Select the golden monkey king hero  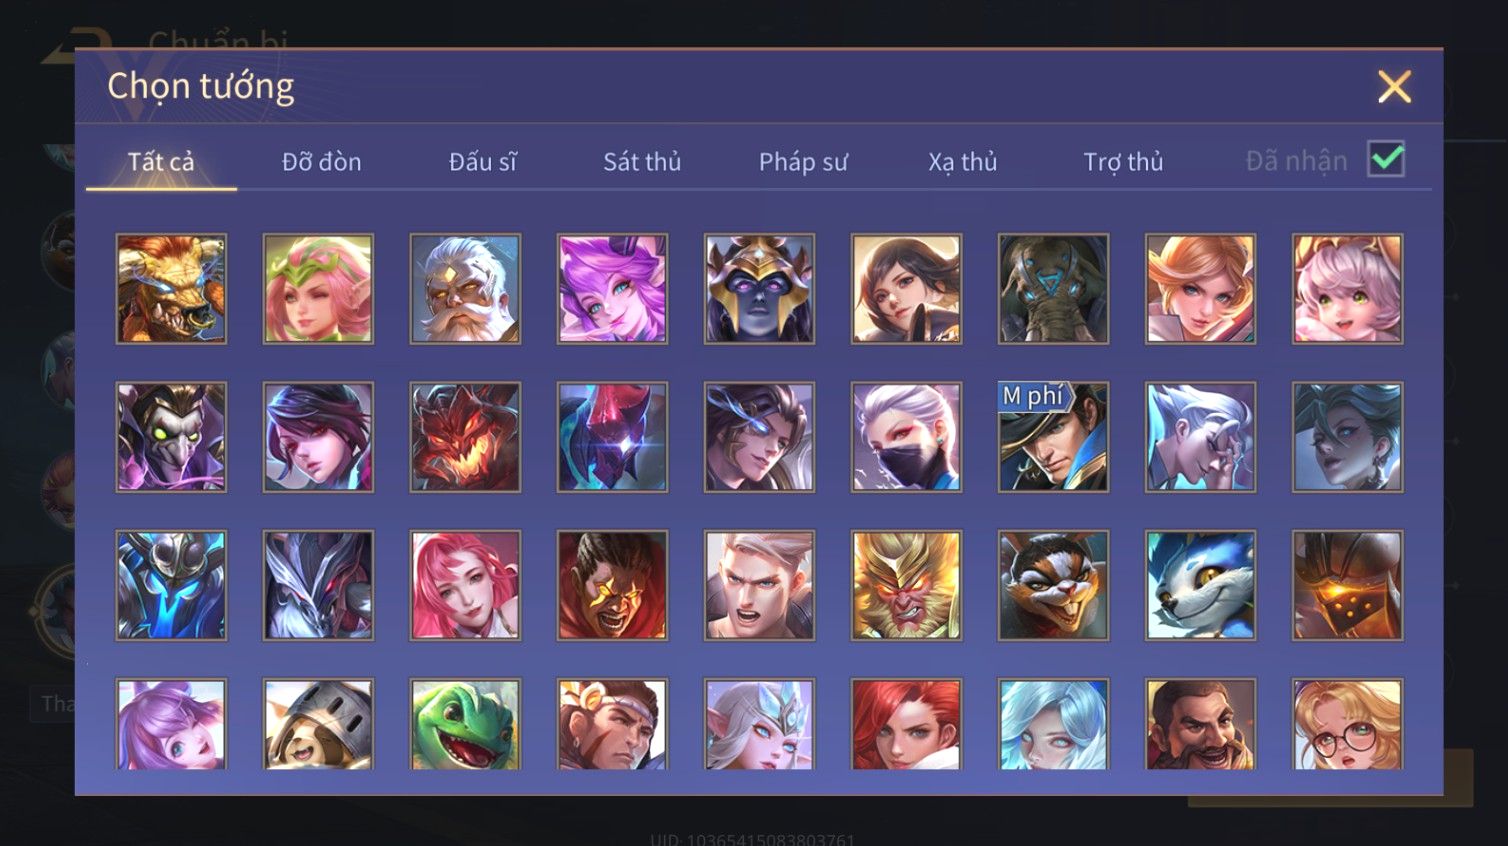(906, 585)
